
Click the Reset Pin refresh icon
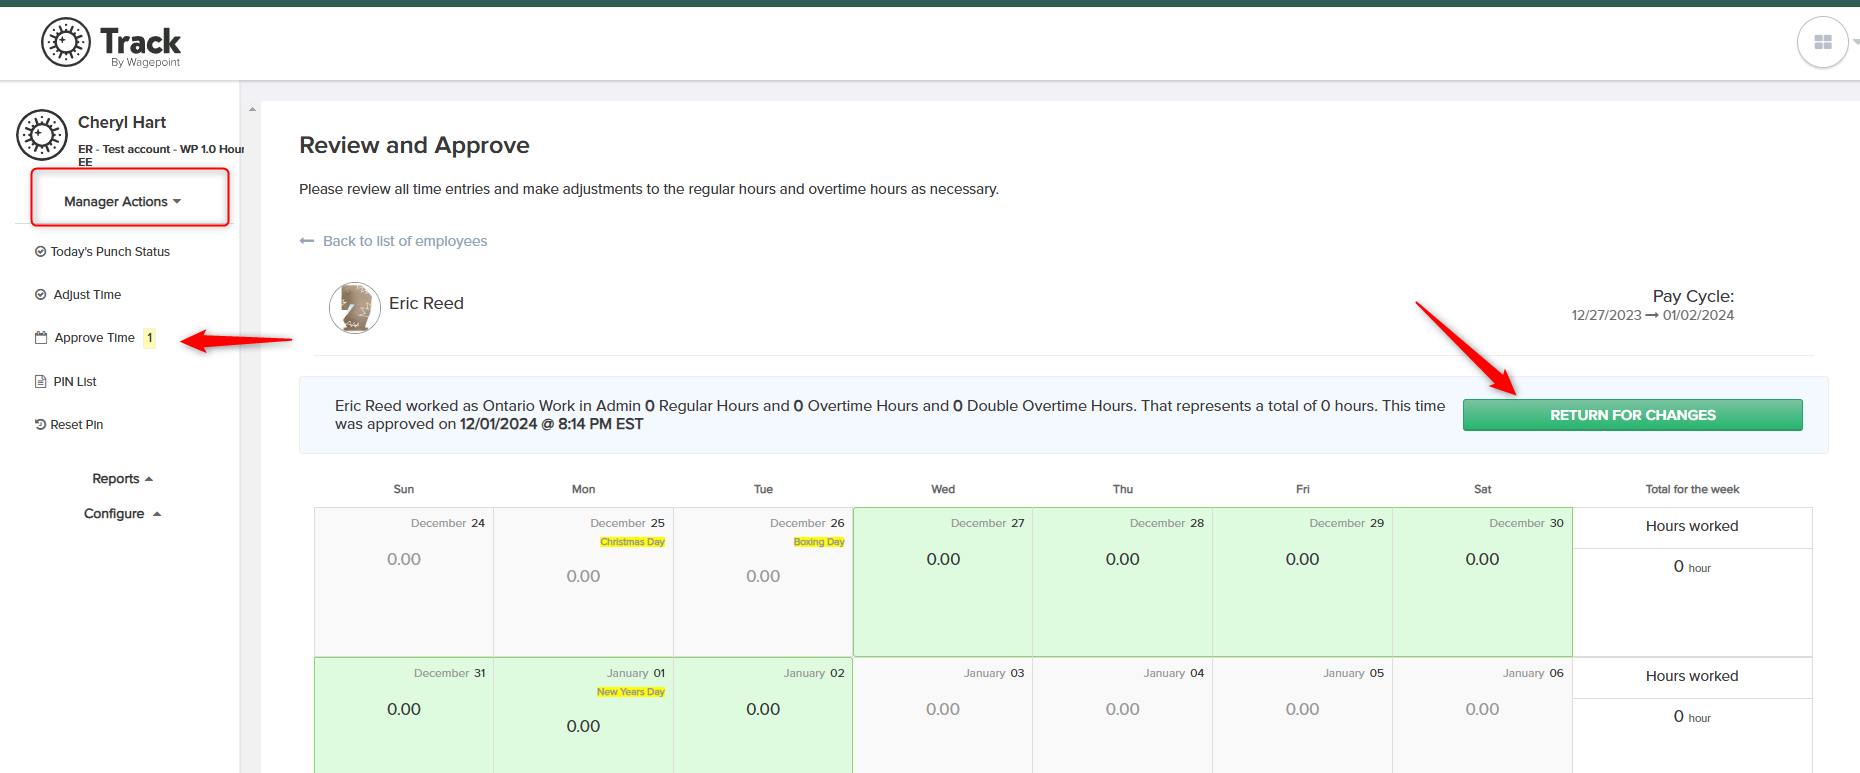tap(41, 425)
